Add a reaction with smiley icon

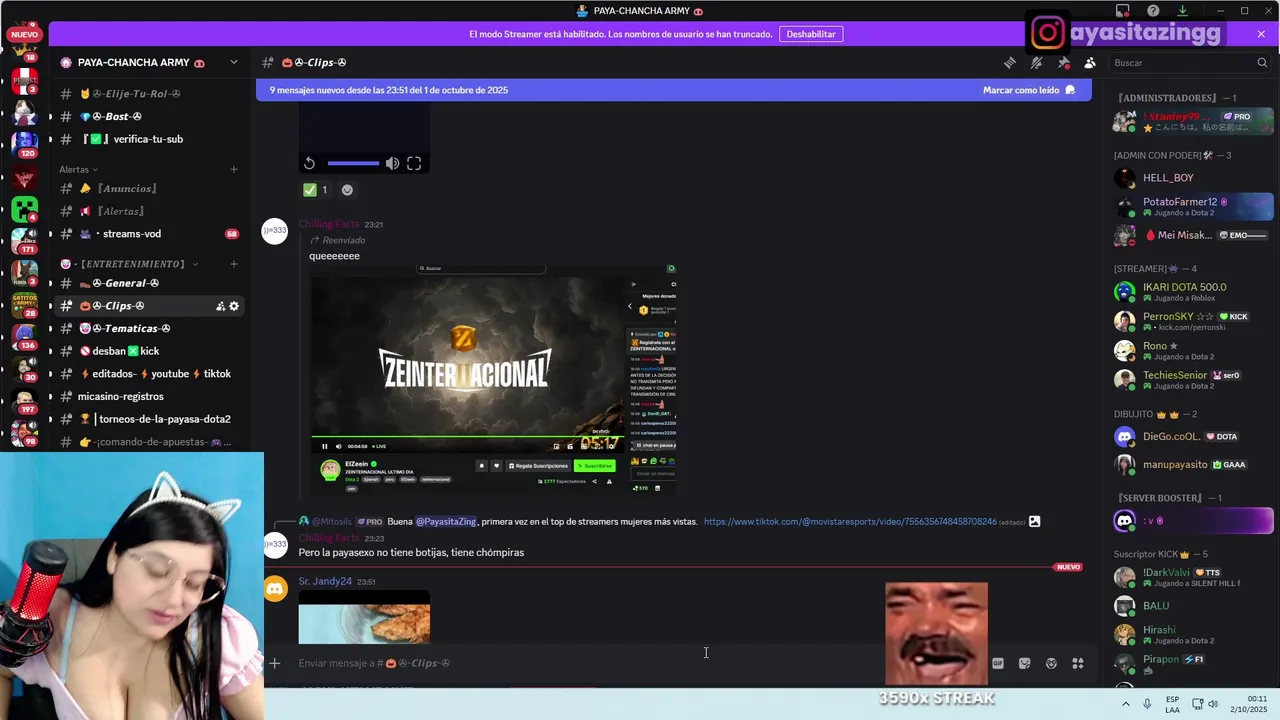(347, 190)
